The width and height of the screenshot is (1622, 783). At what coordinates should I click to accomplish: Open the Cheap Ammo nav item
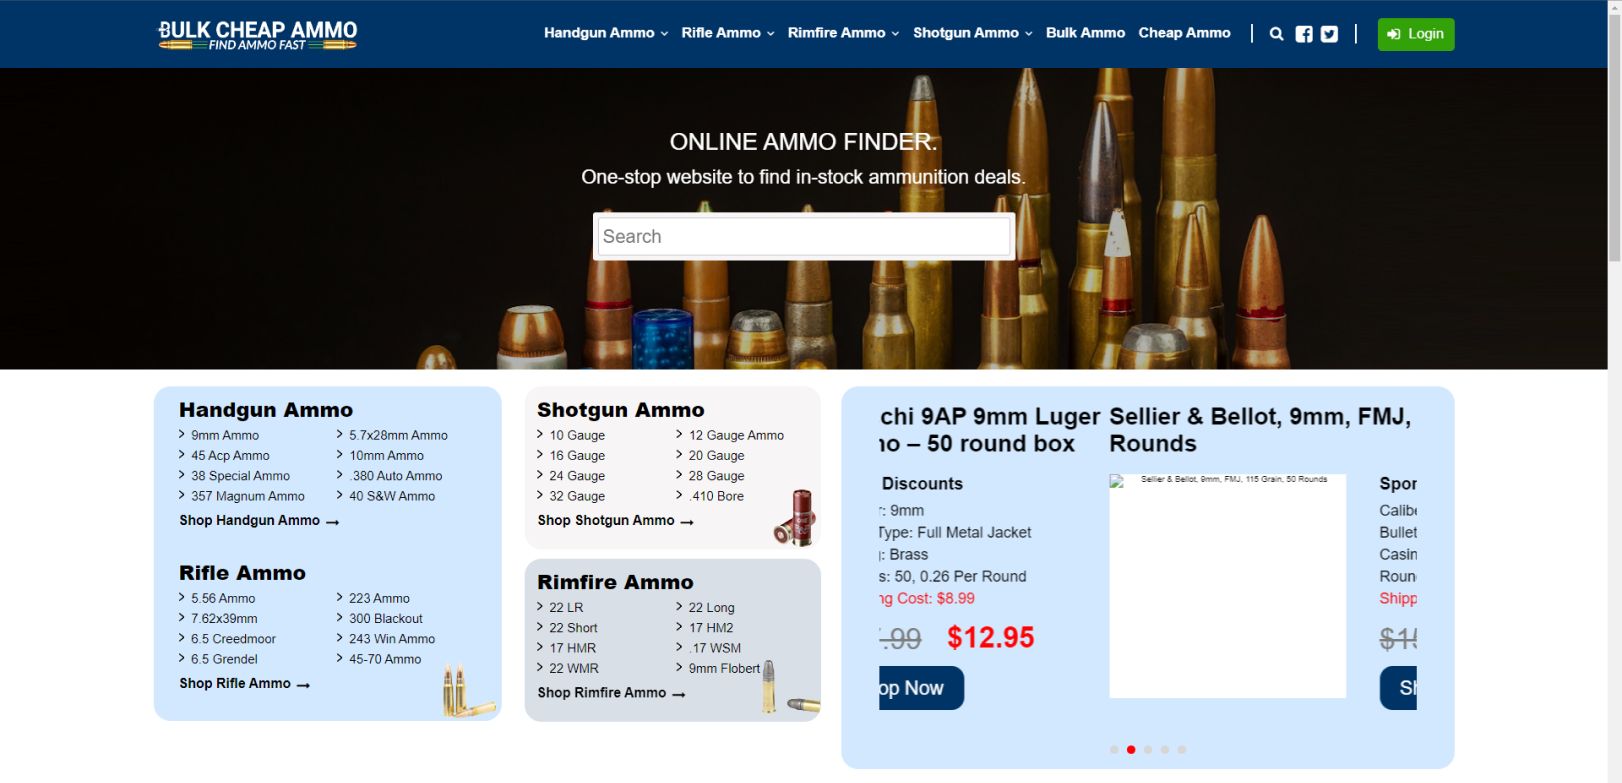tap(1184, 33)
